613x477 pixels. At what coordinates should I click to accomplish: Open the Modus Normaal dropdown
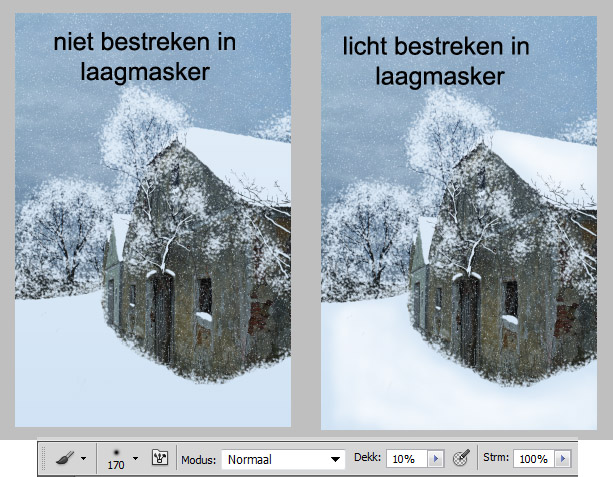click(283, 459)
